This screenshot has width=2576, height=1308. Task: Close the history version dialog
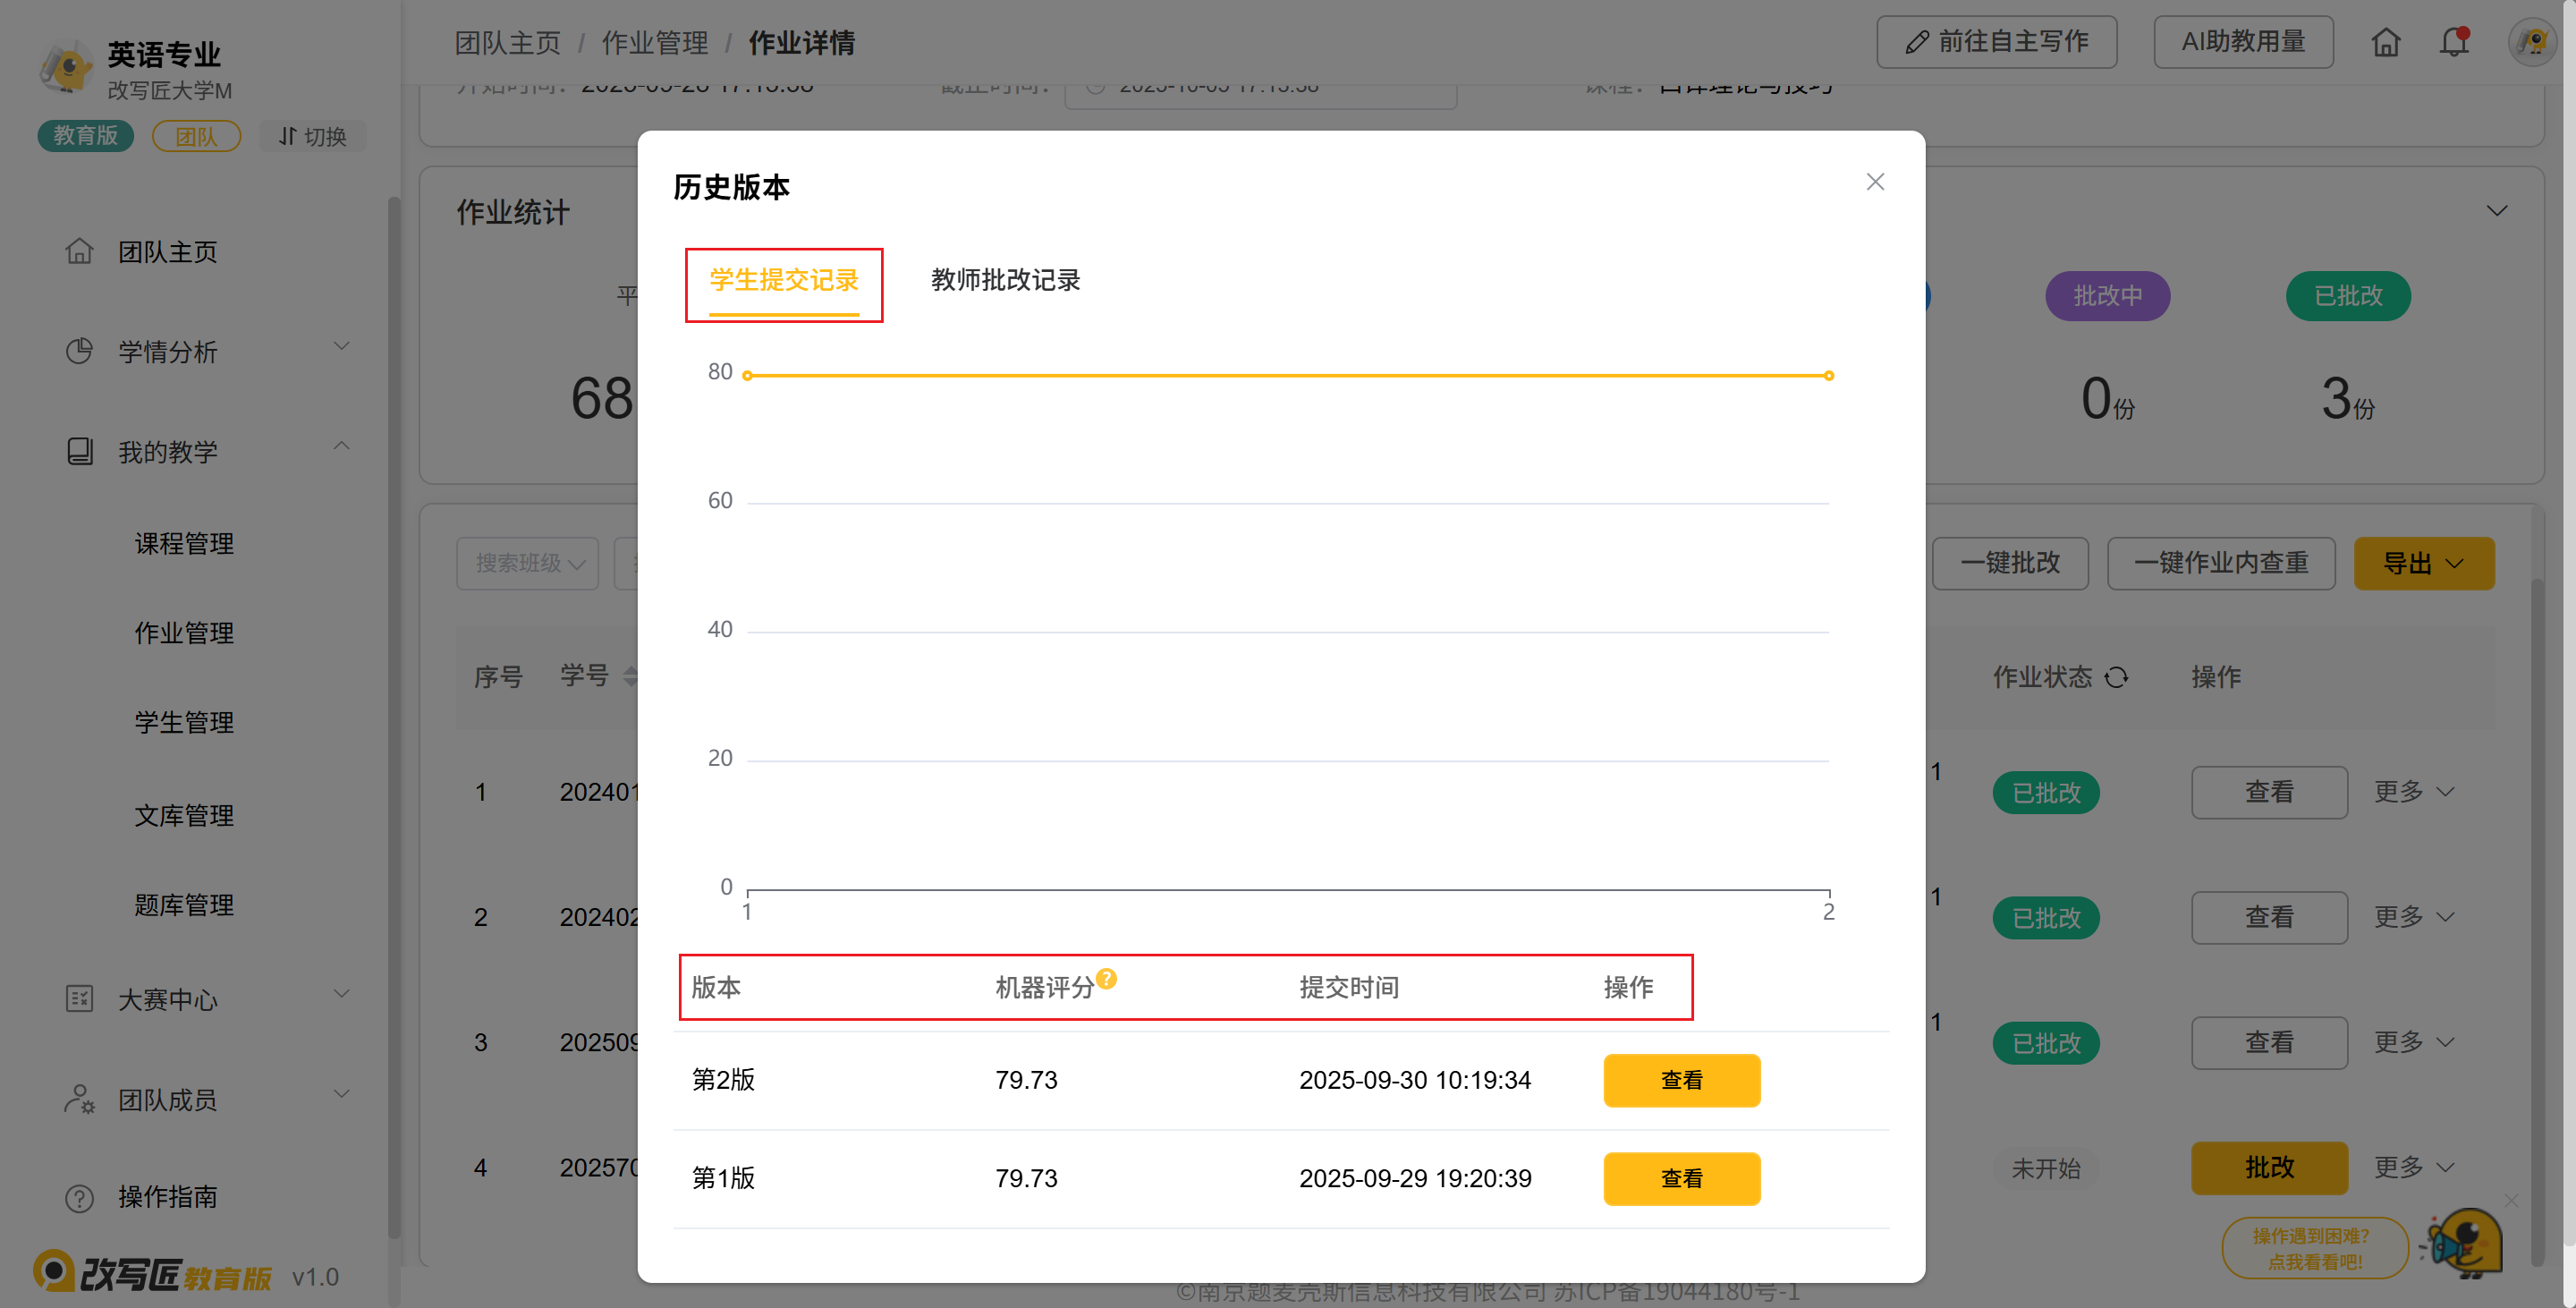point(1875,182)
